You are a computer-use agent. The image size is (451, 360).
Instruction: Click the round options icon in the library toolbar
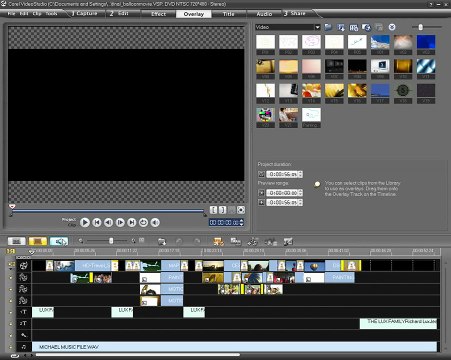tap(392, 27)
